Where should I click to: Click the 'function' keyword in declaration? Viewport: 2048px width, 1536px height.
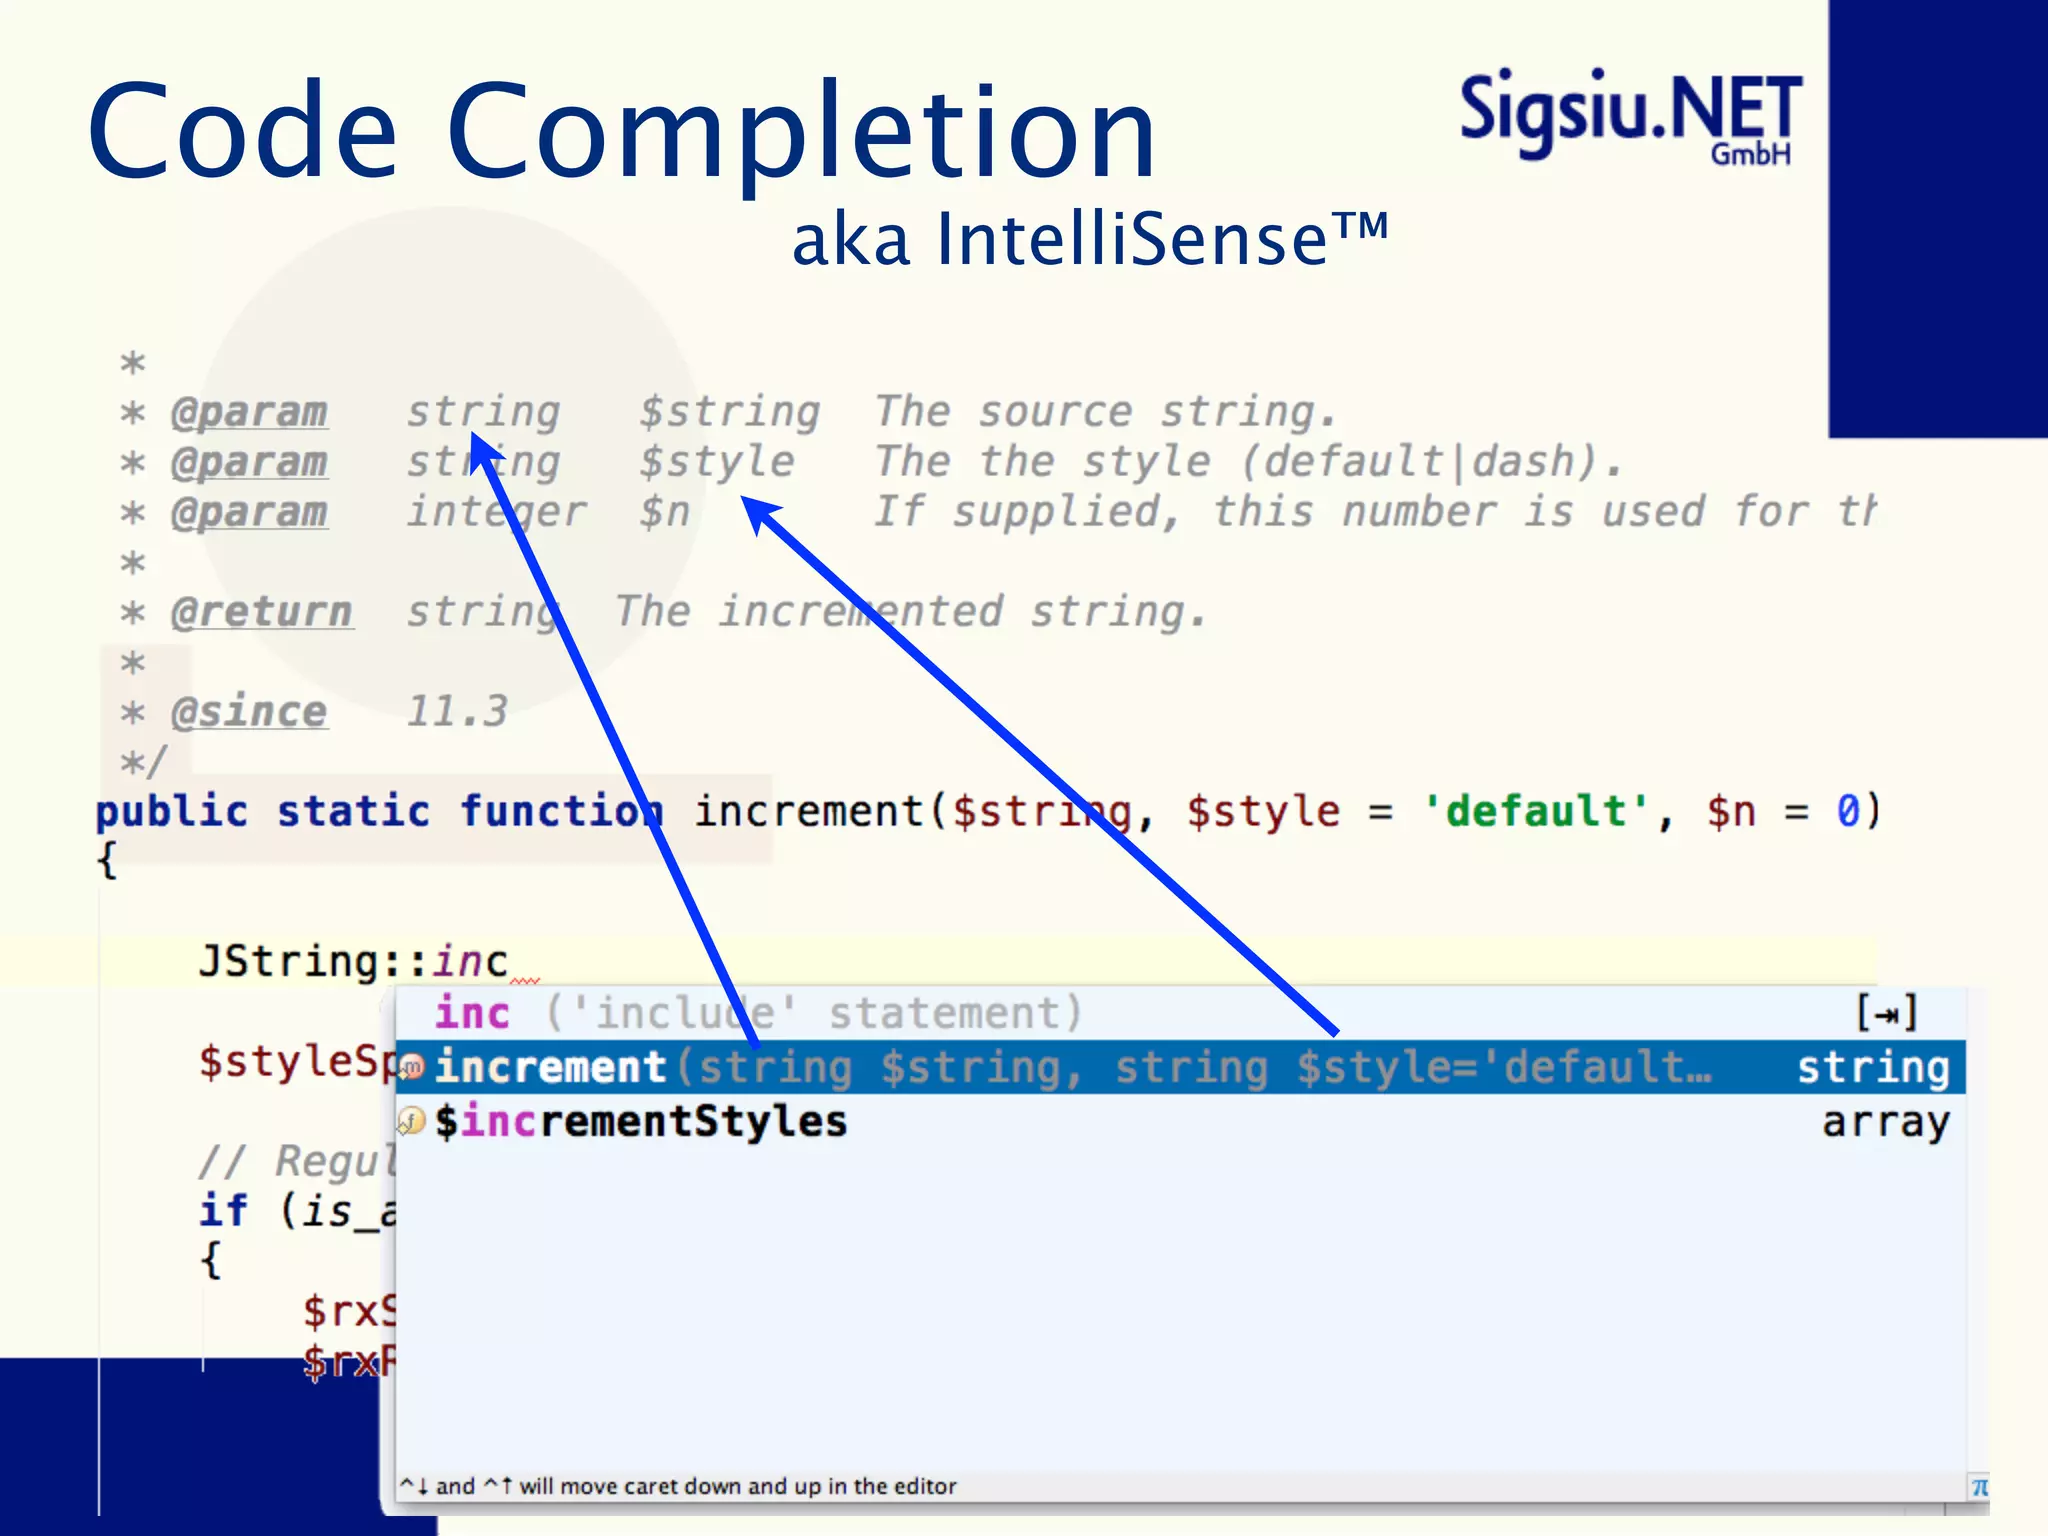click(x=561, y=811)
